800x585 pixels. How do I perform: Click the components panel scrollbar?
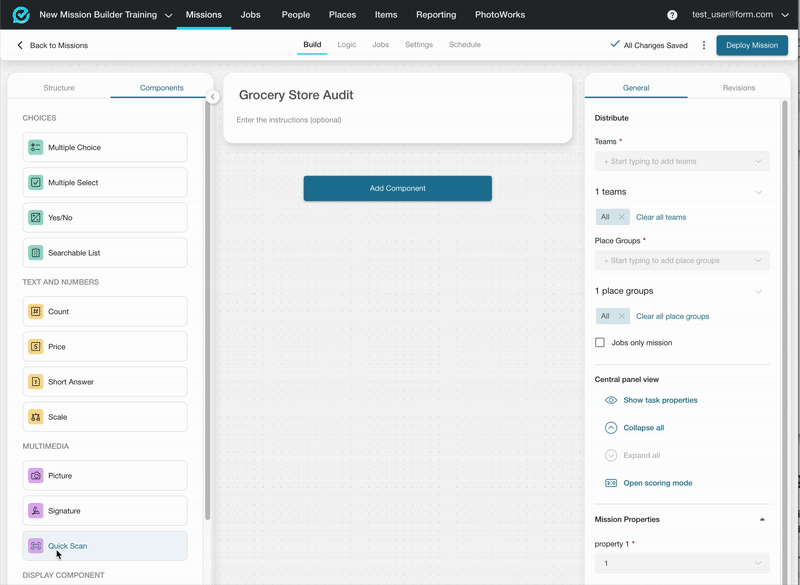pyautogui.click(x=208, y=311)
